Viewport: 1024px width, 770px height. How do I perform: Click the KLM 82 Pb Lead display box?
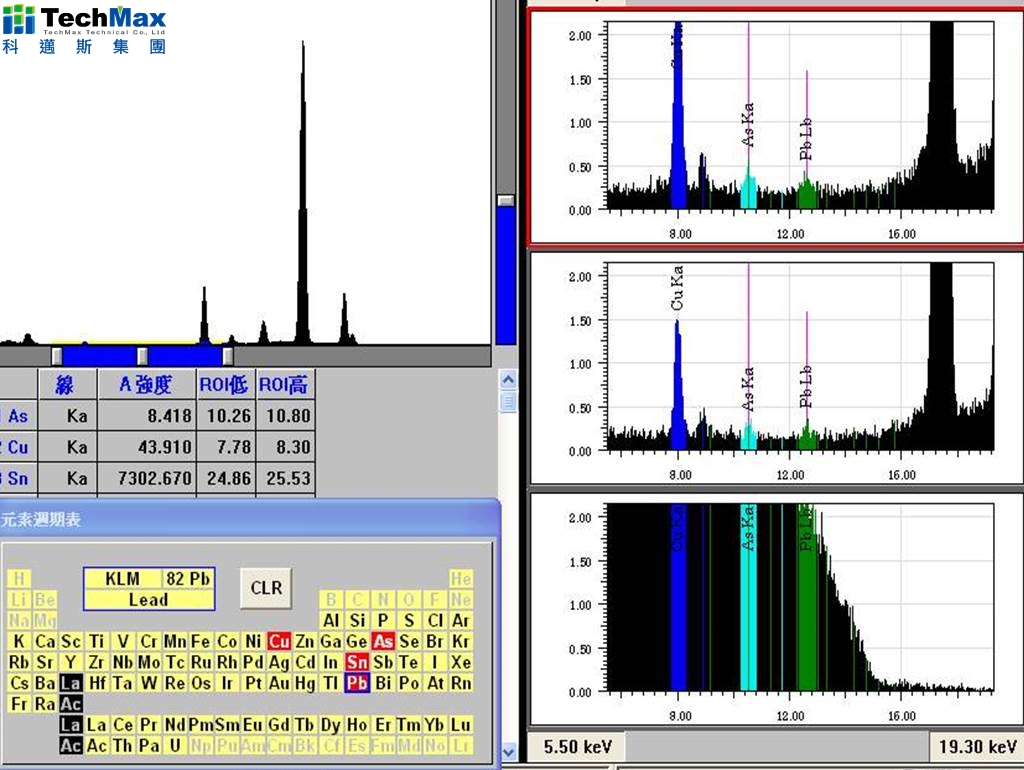click(x=149, y=589)
